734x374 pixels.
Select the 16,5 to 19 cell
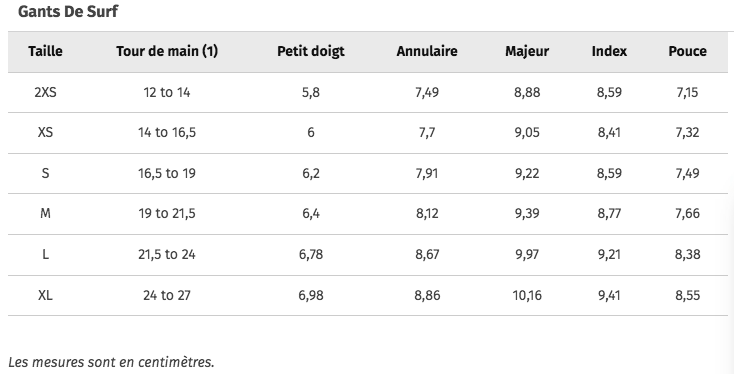[167, 173]
